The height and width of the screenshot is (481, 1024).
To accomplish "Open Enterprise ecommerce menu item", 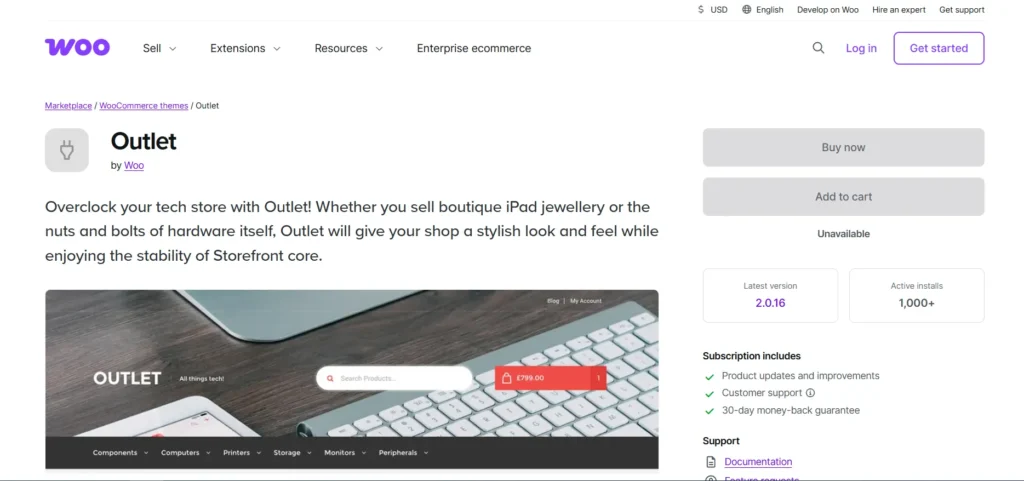I will point(474,48).
